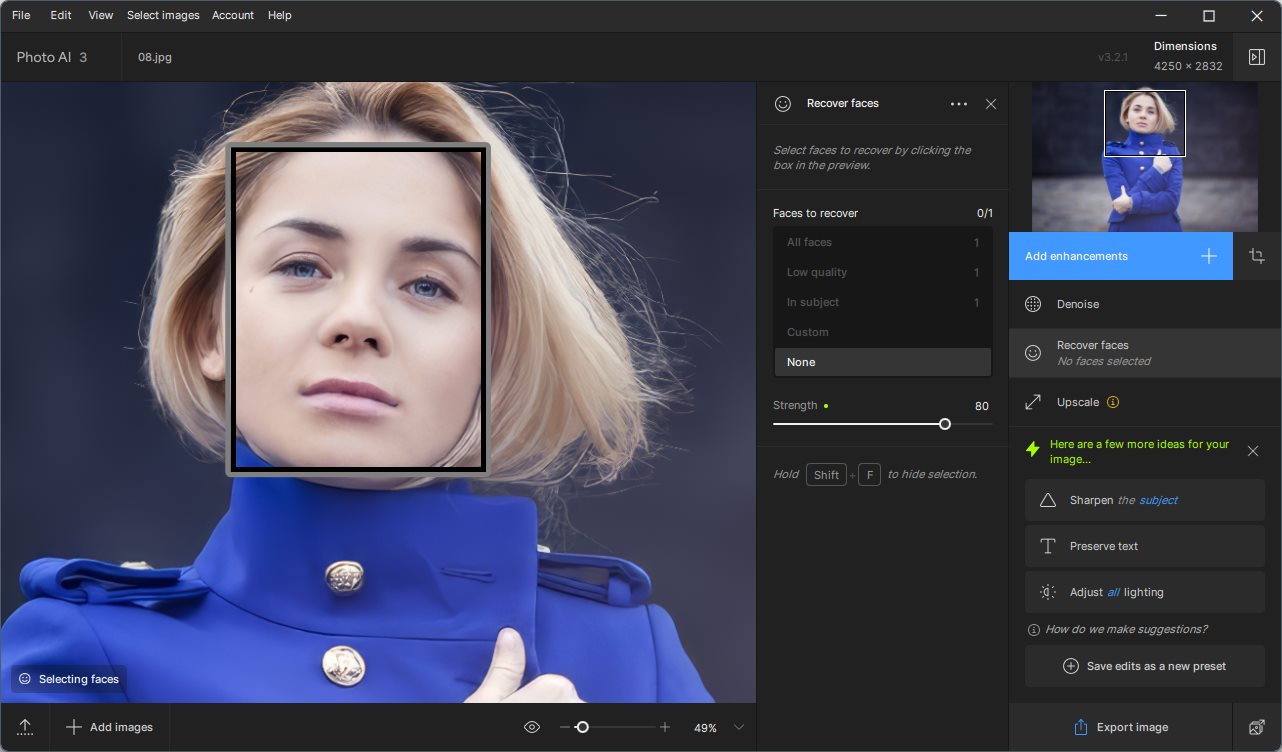Open the image settings icon beside Export
This screenshot has height=752, width=1282.
point(1257,727)
